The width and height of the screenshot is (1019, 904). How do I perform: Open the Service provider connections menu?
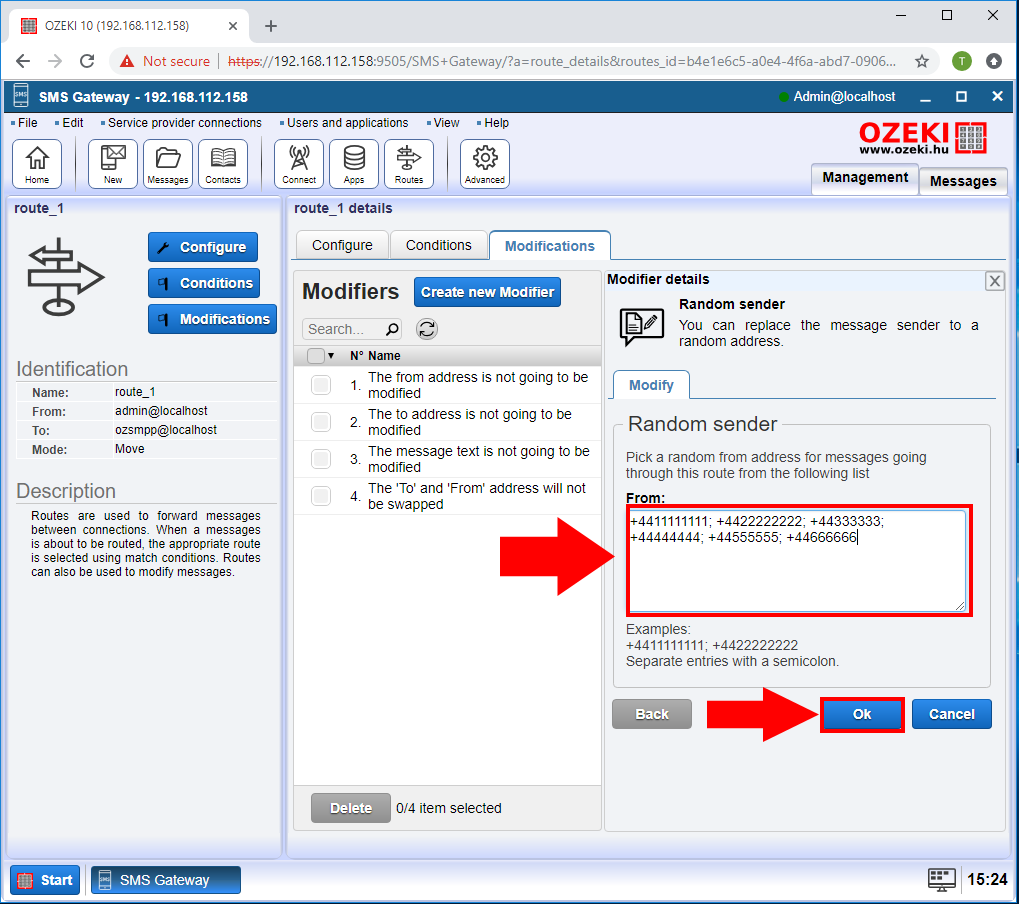pos(184,123)
